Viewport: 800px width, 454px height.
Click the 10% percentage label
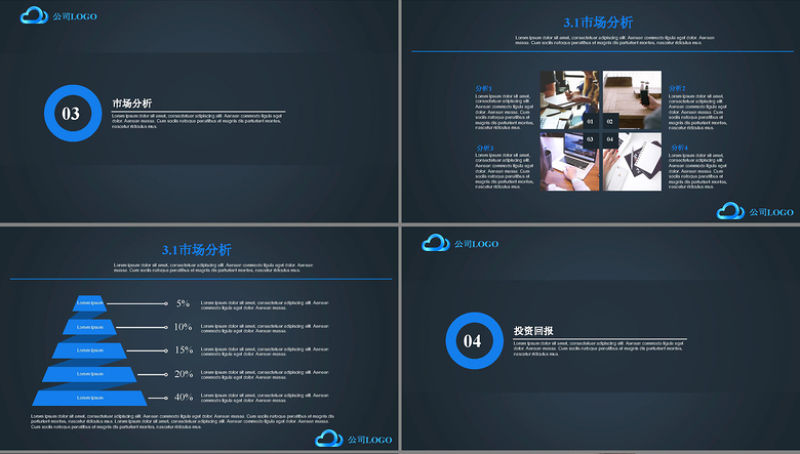tap(183, 327)
